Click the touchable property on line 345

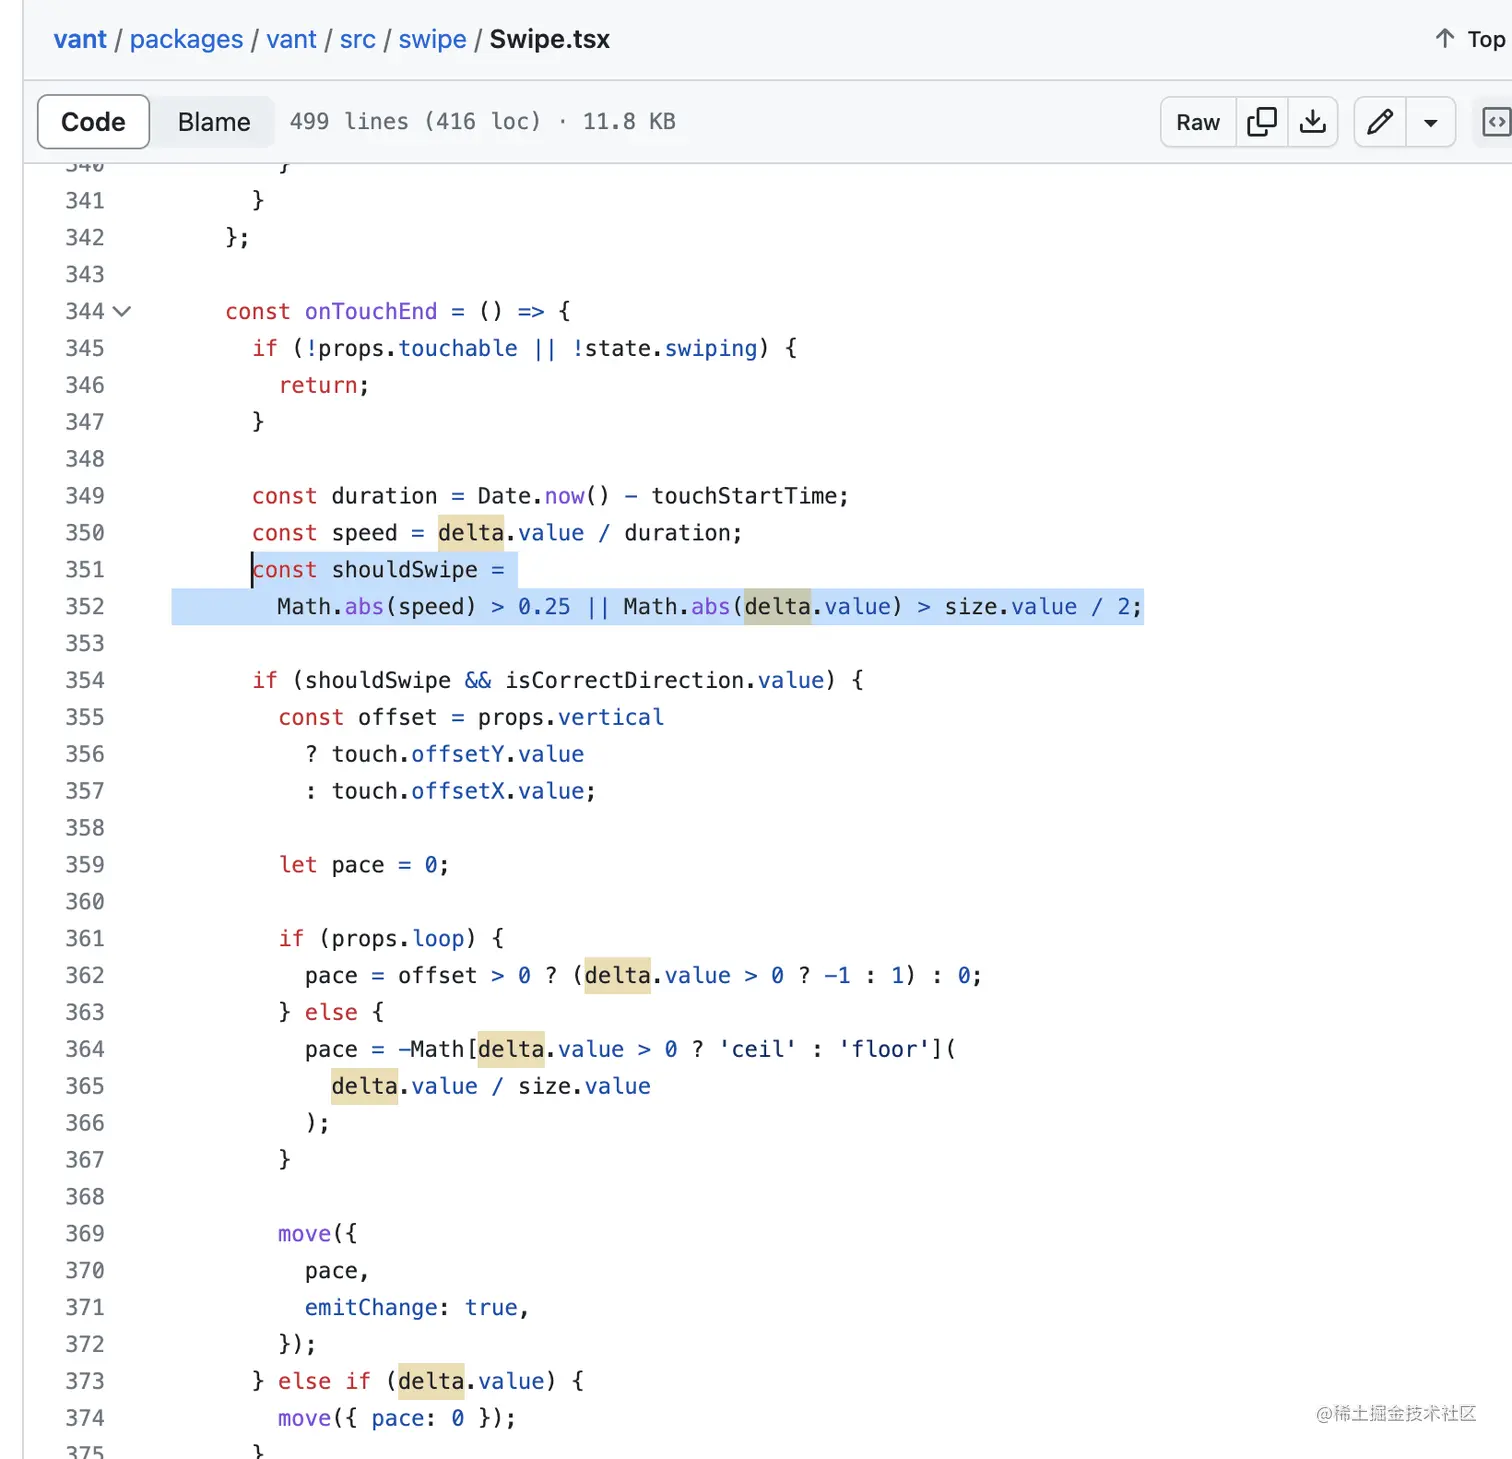pos(458,348)
